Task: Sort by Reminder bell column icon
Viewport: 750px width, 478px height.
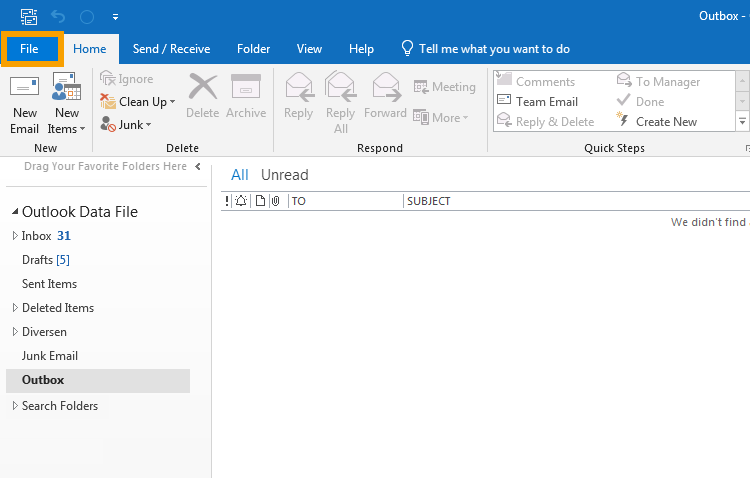Action: (241, 201)
